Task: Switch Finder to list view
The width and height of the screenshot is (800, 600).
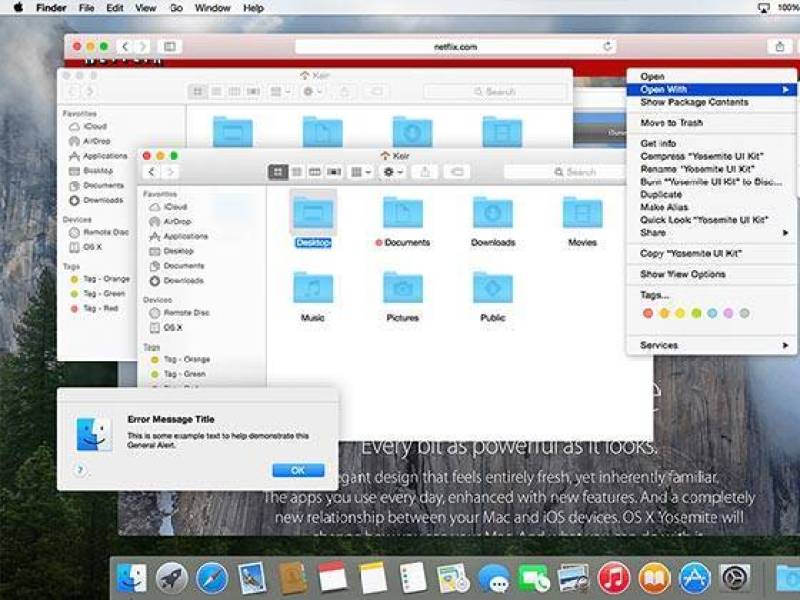Action: click(297, 172)
